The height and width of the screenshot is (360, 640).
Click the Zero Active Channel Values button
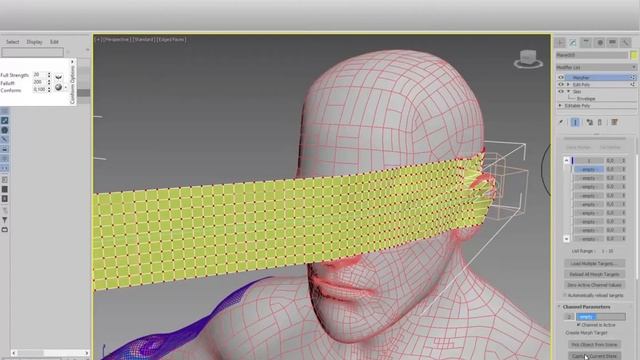tap(595, 285)
